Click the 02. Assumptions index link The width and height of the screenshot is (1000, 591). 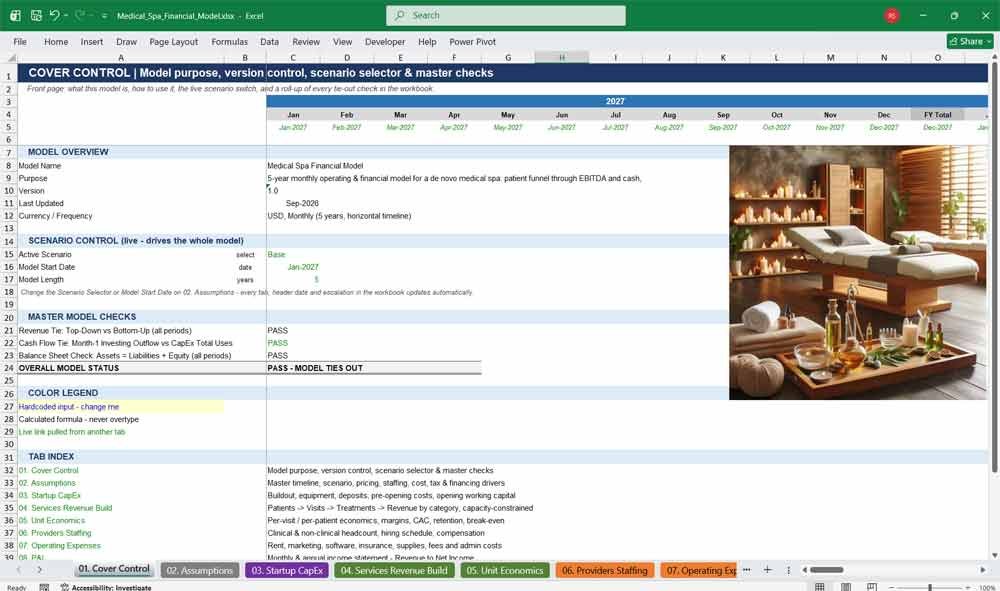click(47, 483)
